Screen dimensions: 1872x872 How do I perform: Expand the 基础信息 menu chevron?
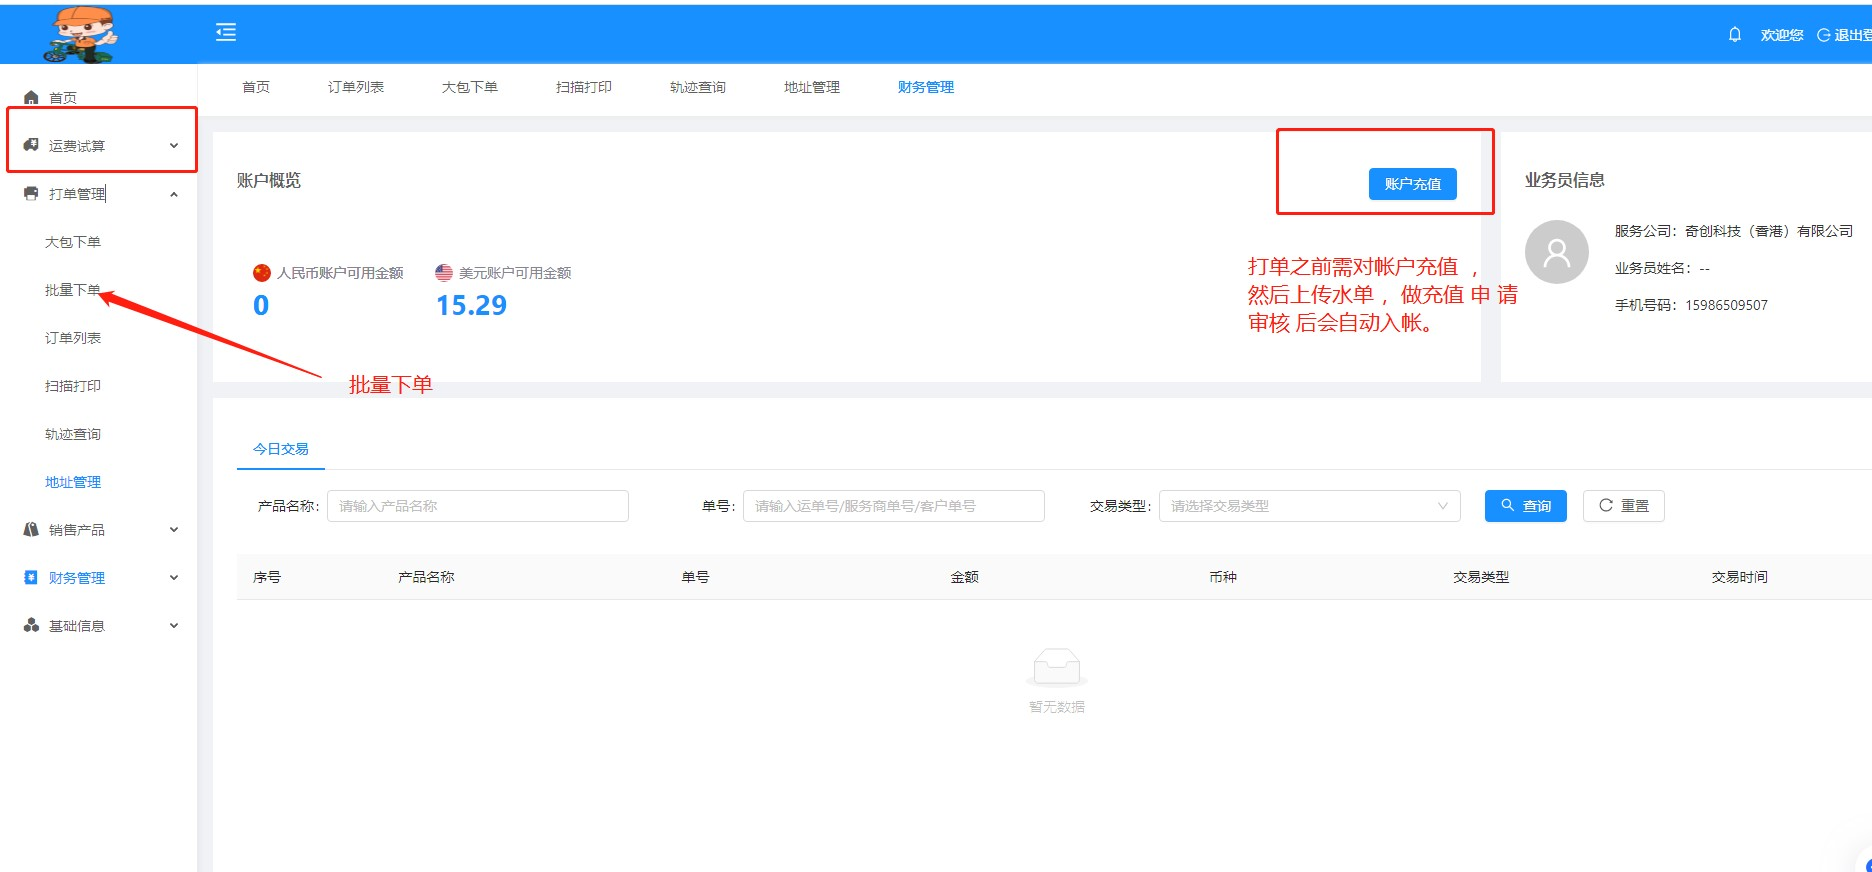point(174,626)
